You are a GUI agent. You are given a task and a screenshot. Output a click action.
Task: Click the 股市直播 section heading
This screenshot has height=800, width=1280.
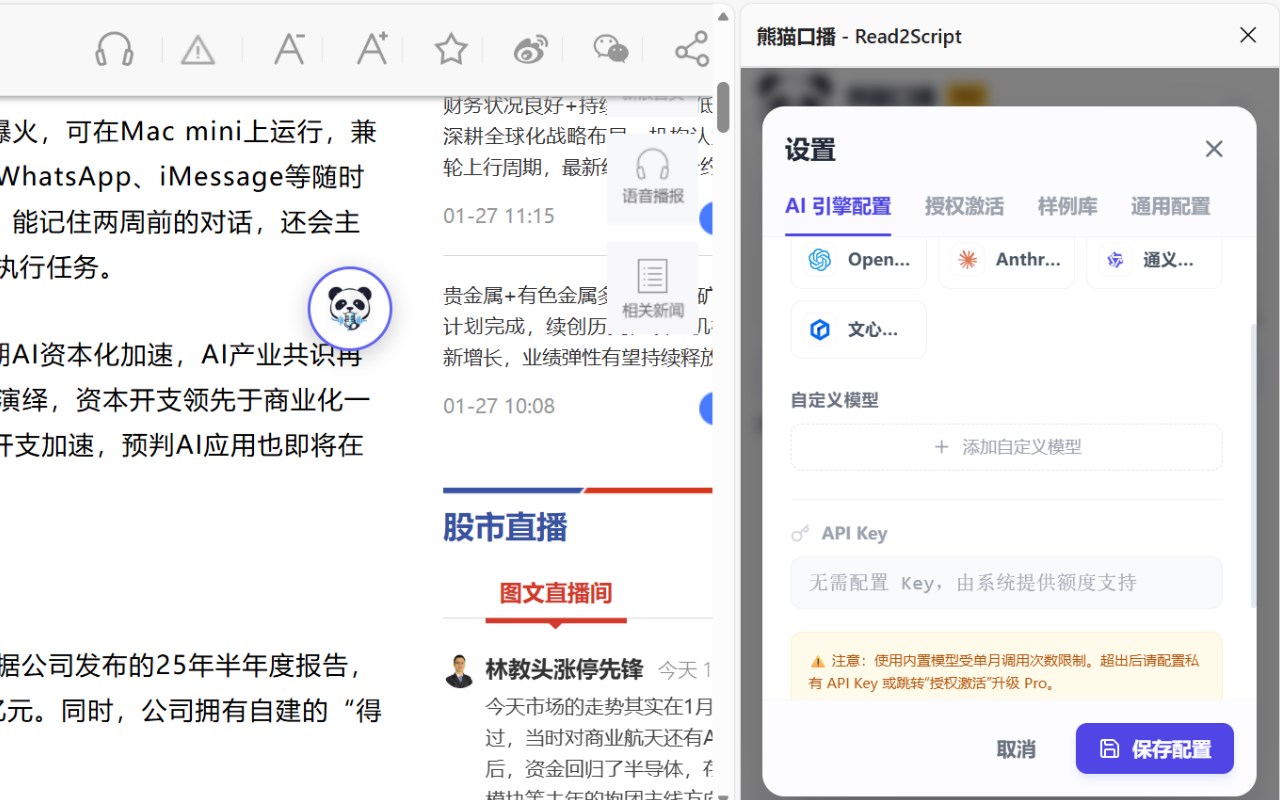point(505,527)
